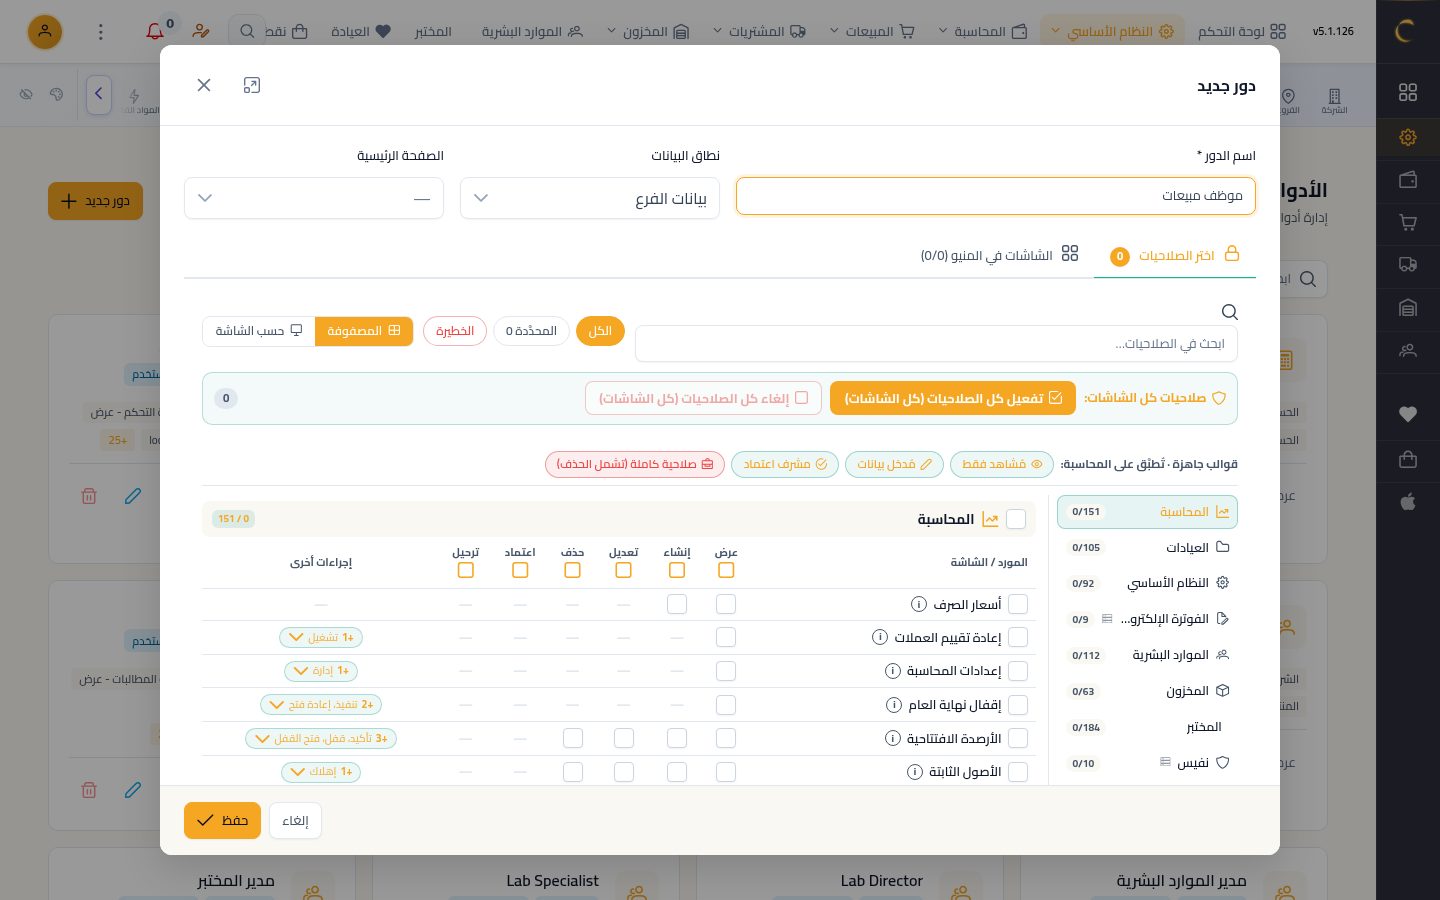Screen dimensions: 1440x900
Task: Filter permissions by الخطيرة
Action: [455, 331]
